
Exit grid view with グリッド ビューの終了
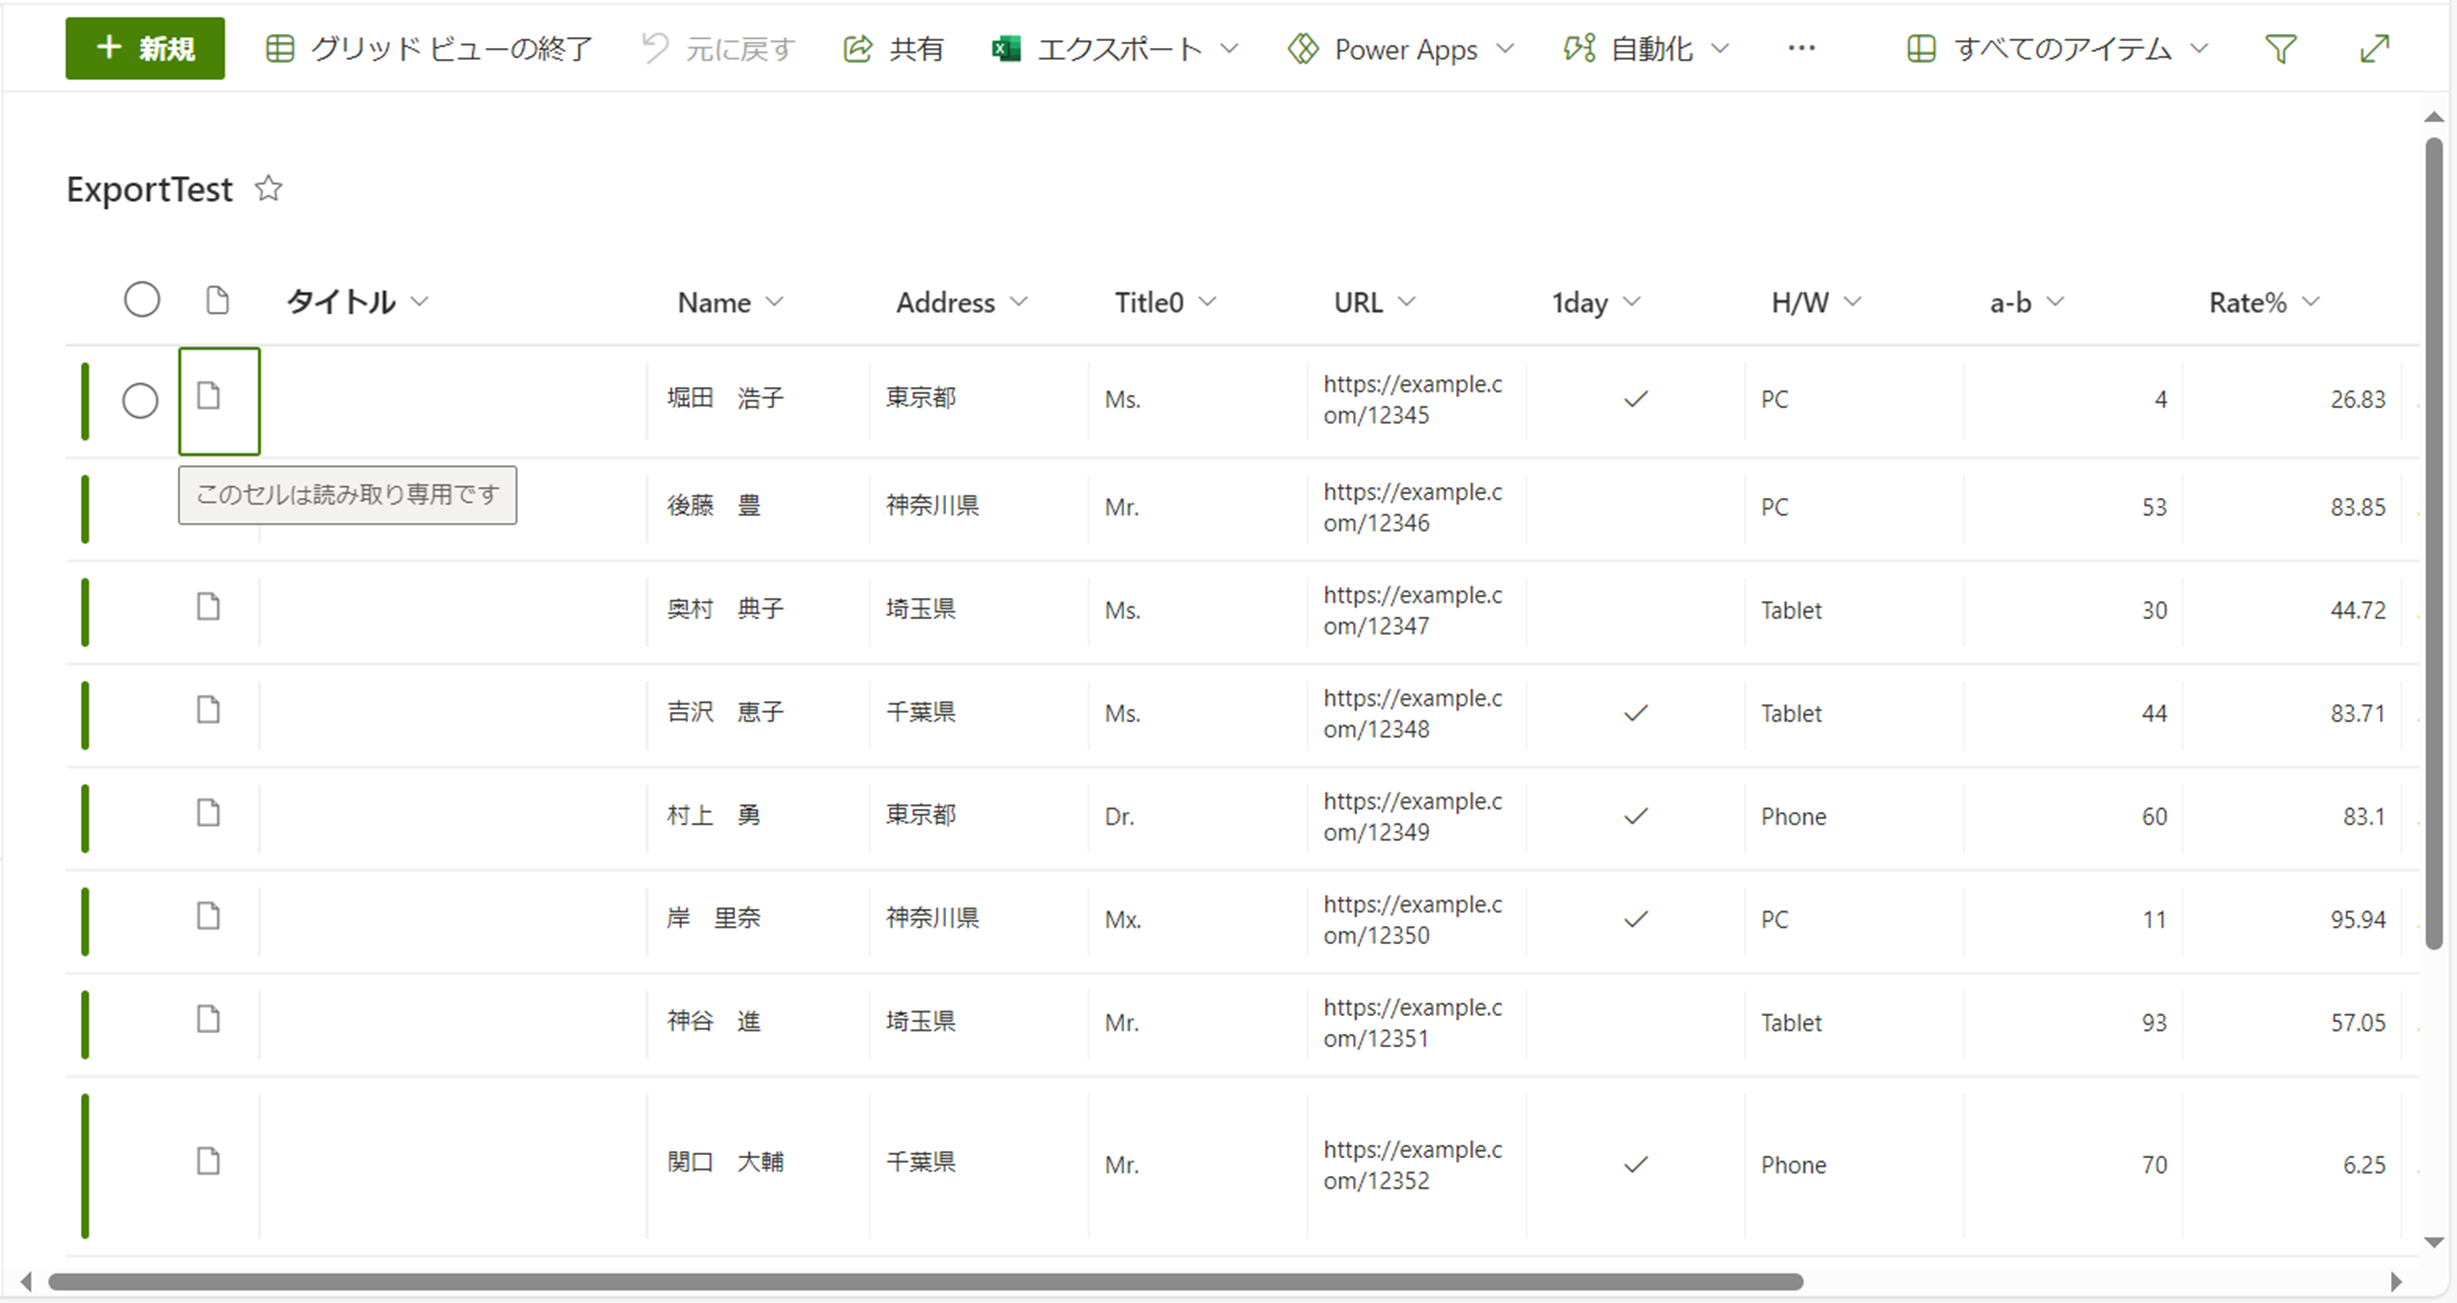tap(429, 49)
